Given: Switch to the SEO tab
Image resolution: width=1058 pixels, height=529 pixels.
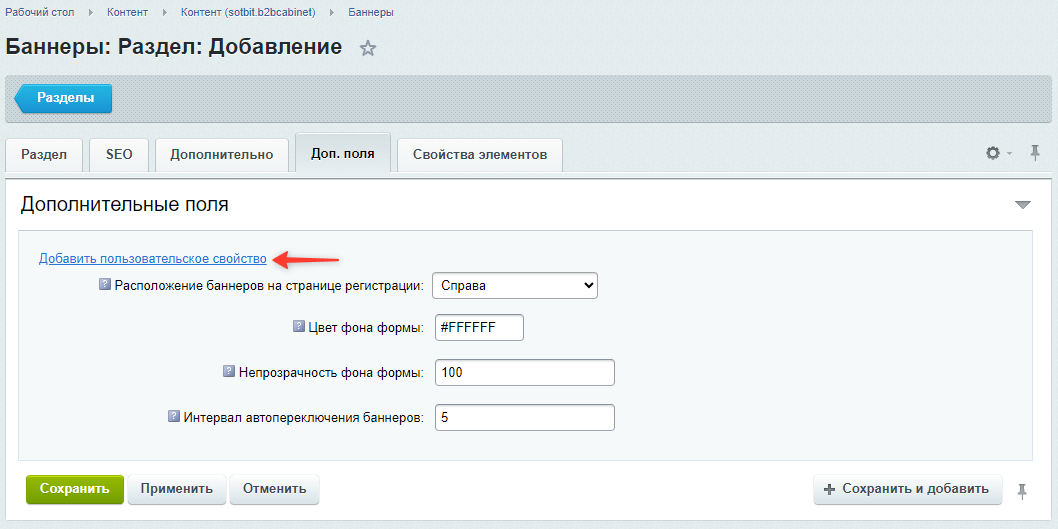Looking at the screenshot, I should point(119,155).
